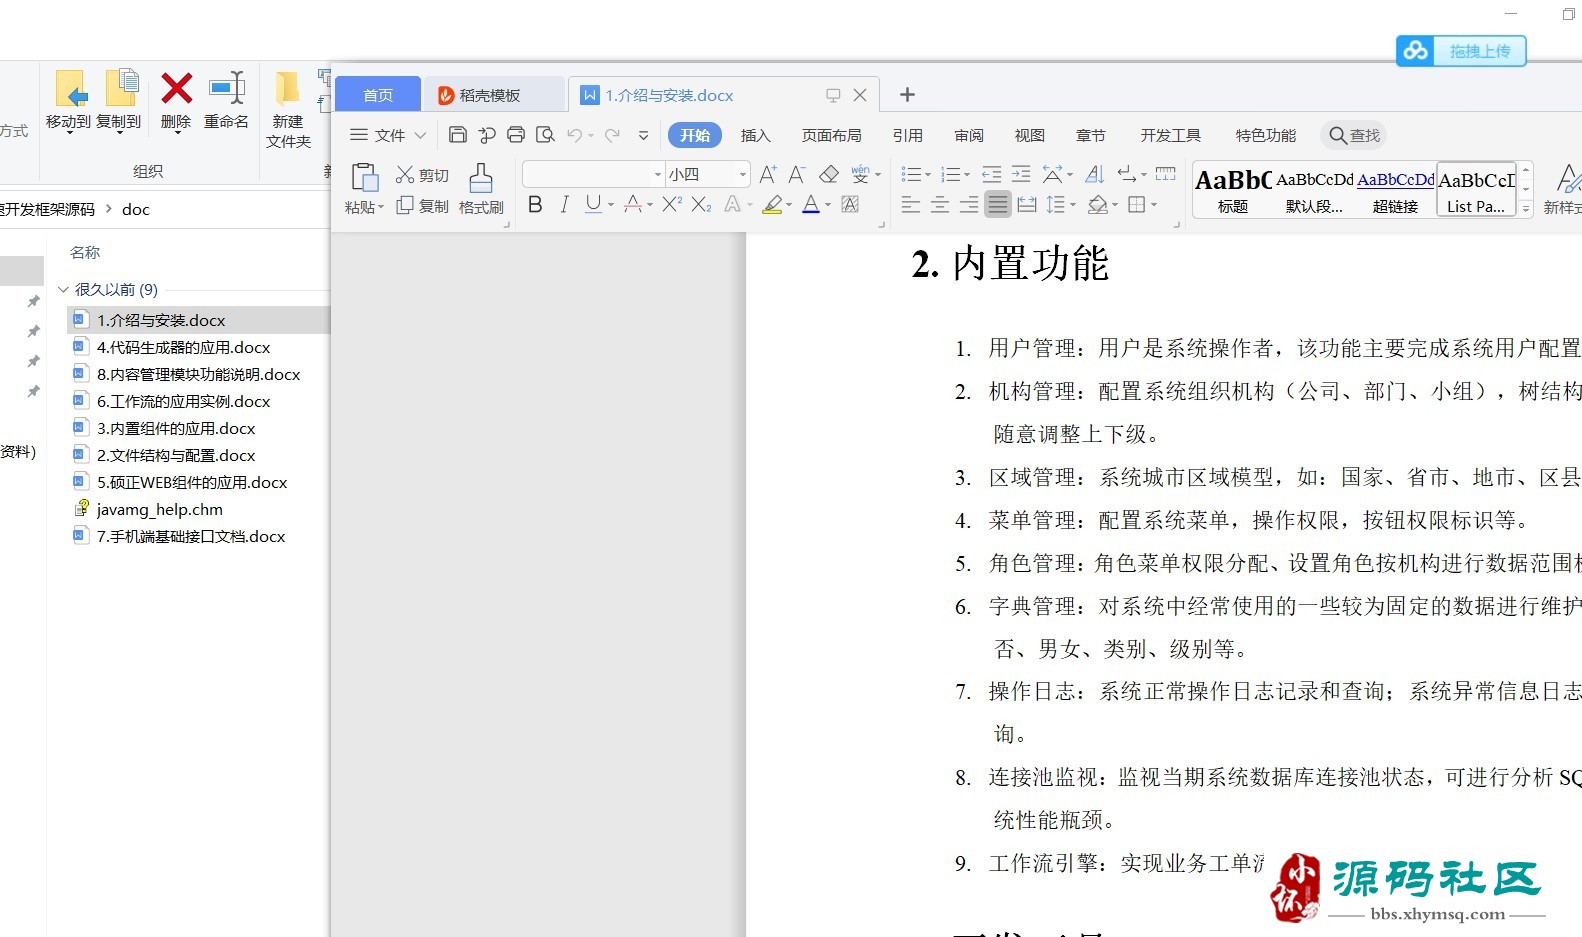Click the 移动到 button in Explorer
Screen dimensions: 1582x937
pyautogui.click(x=68, y=100)
